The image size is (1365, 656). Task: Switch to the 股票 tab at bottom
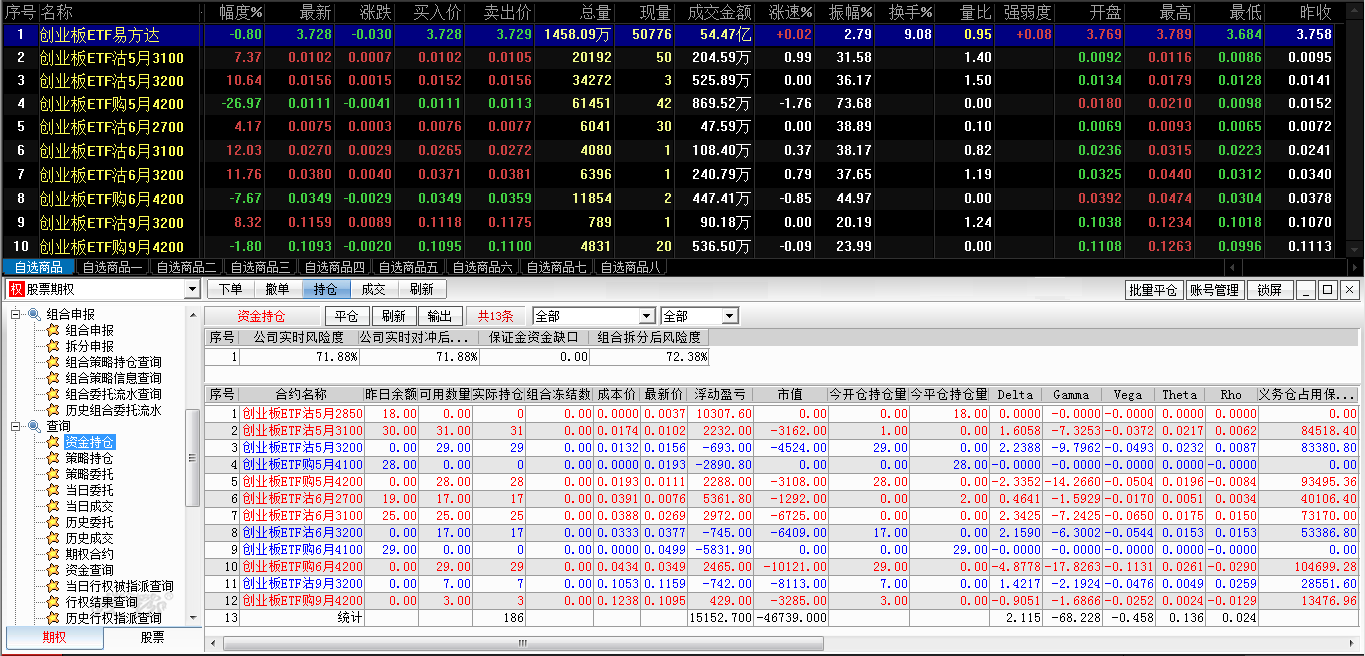[x=152, y=638]
